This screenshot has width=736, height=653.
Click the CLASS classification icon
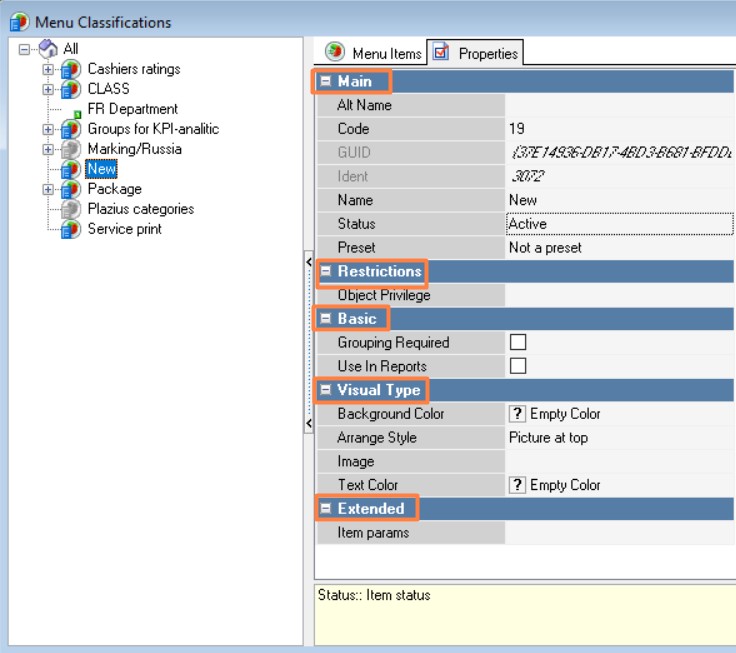click(70, 89)
